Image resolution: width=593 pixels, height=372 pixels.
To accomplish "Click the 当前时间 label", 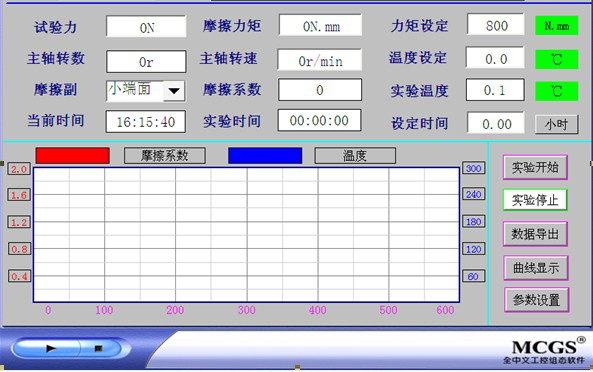I will [x=56, y=121].
